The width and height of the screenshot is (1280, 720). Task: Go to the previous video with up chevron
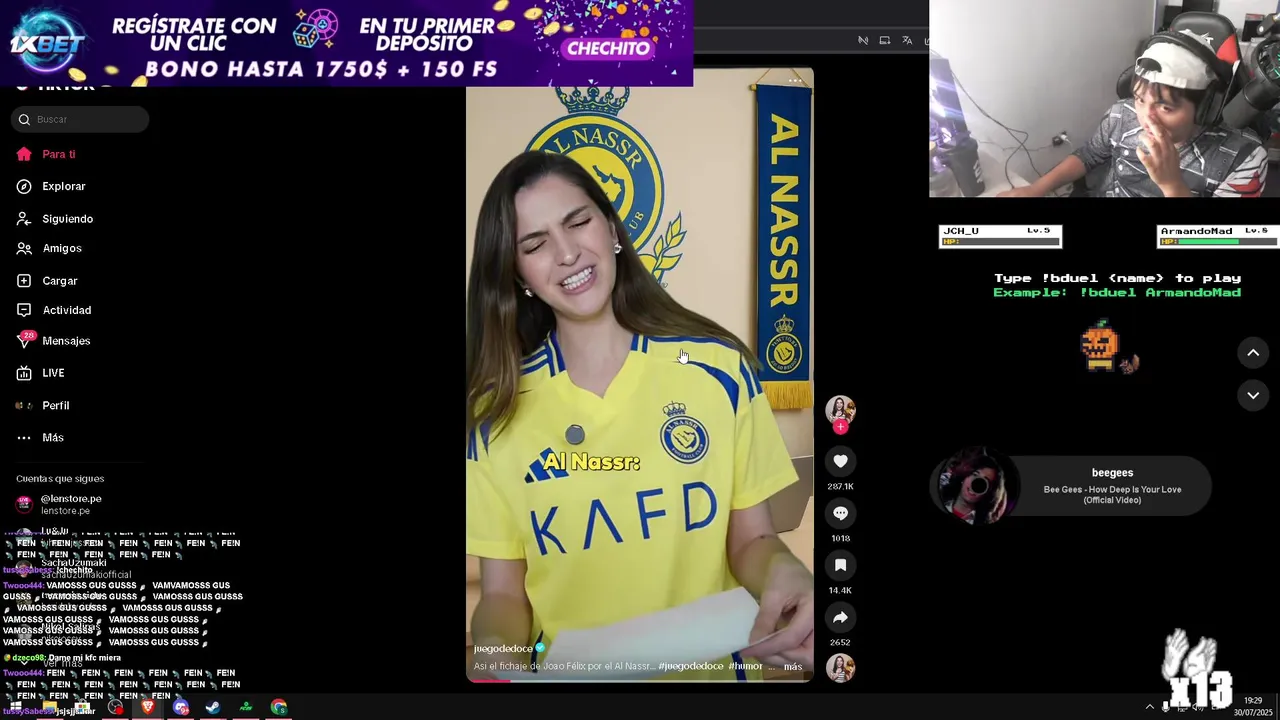(x=1253, y=353)
